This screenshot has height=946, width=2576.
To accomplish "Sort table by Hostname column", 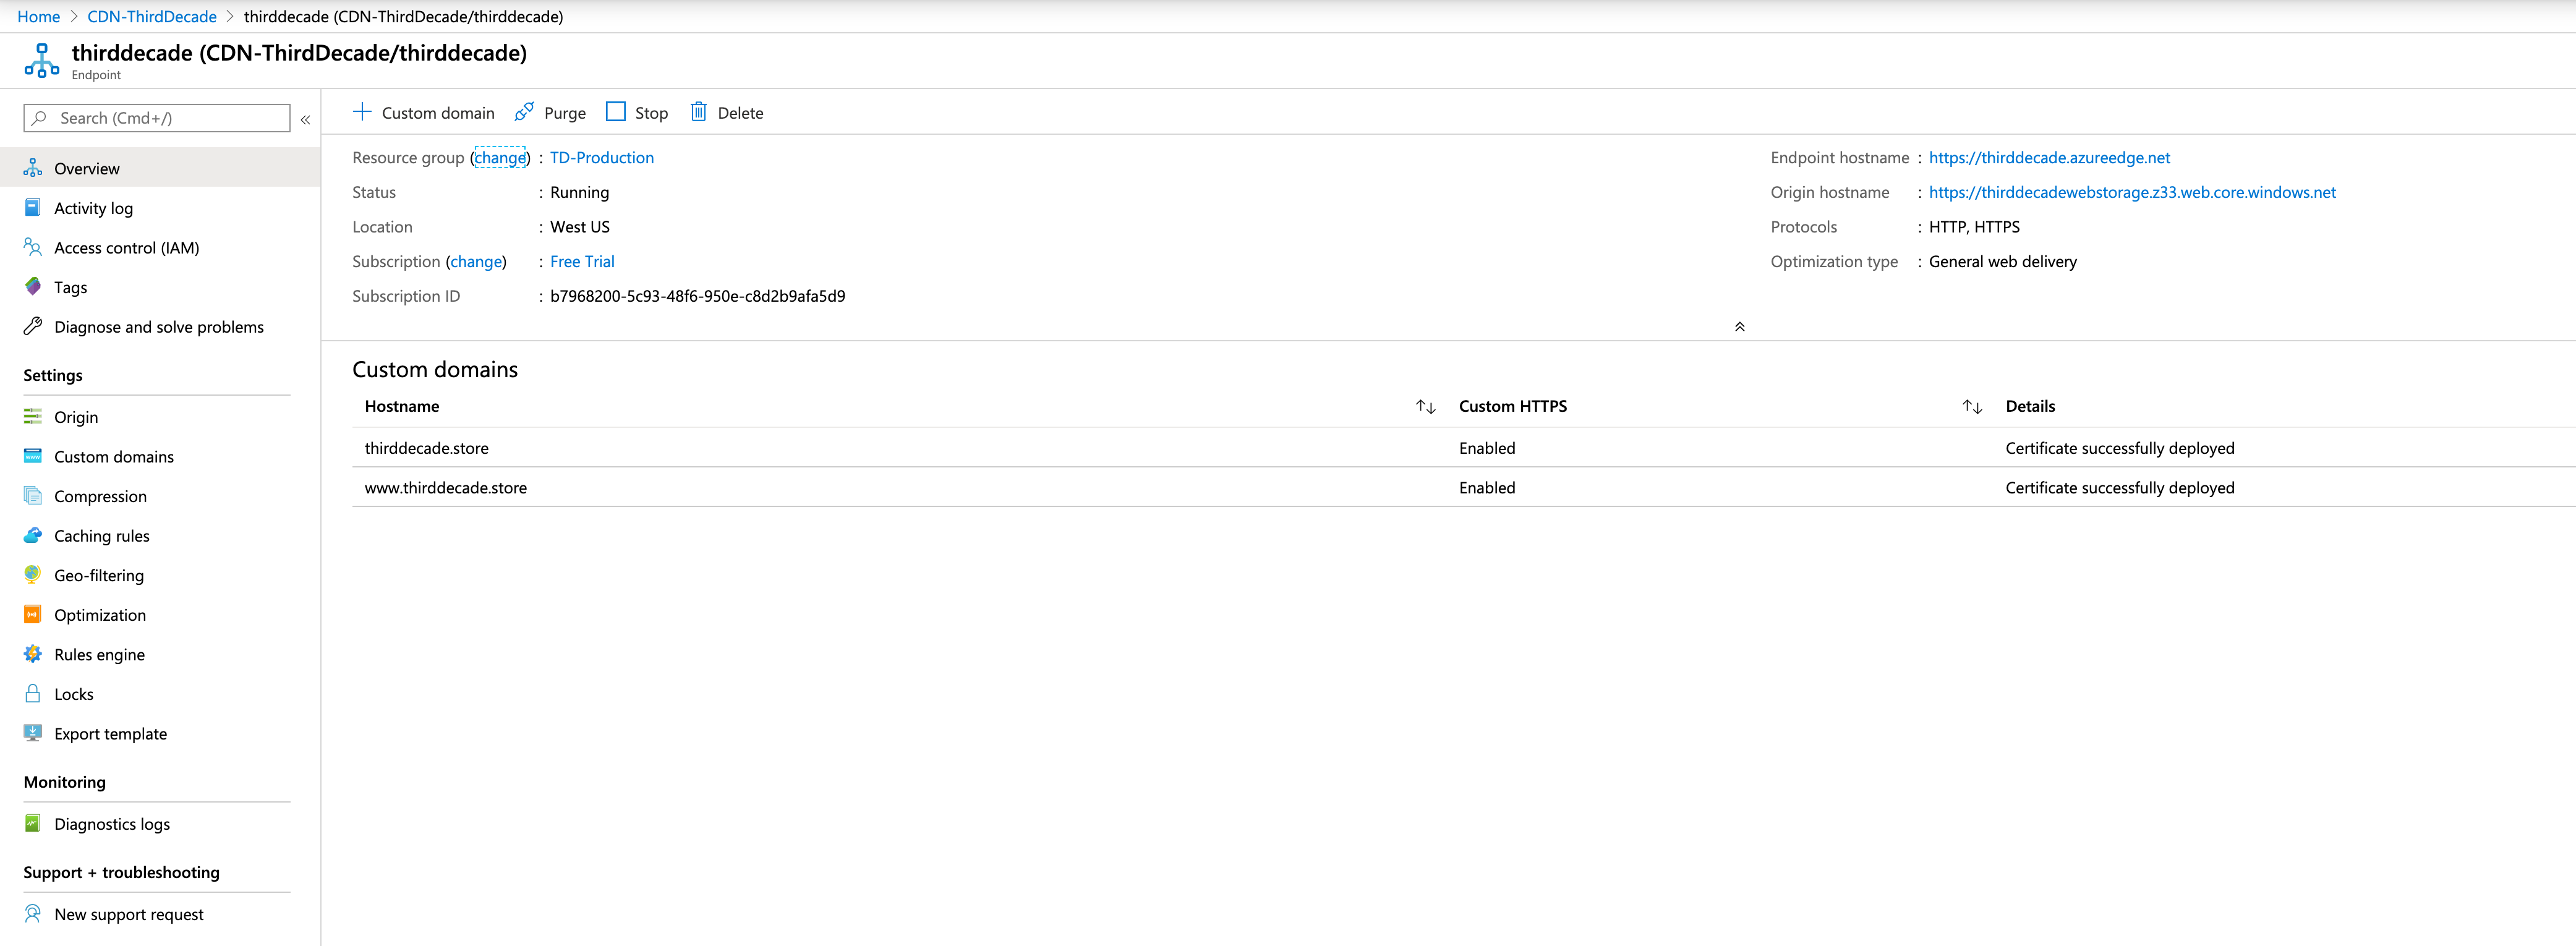I will tap(1426, 406).
